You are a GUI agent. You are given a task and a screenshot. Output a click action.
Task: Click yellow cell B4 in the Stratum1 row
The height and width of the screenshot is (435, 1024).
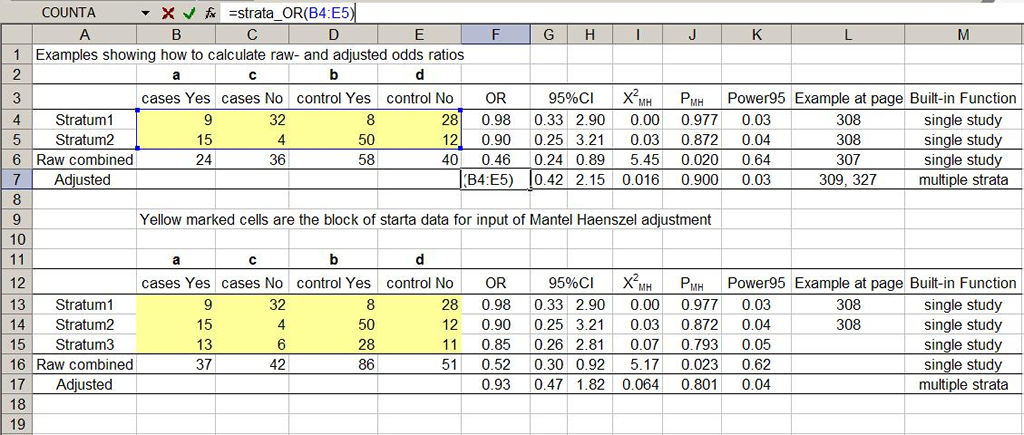coord(176,120)
